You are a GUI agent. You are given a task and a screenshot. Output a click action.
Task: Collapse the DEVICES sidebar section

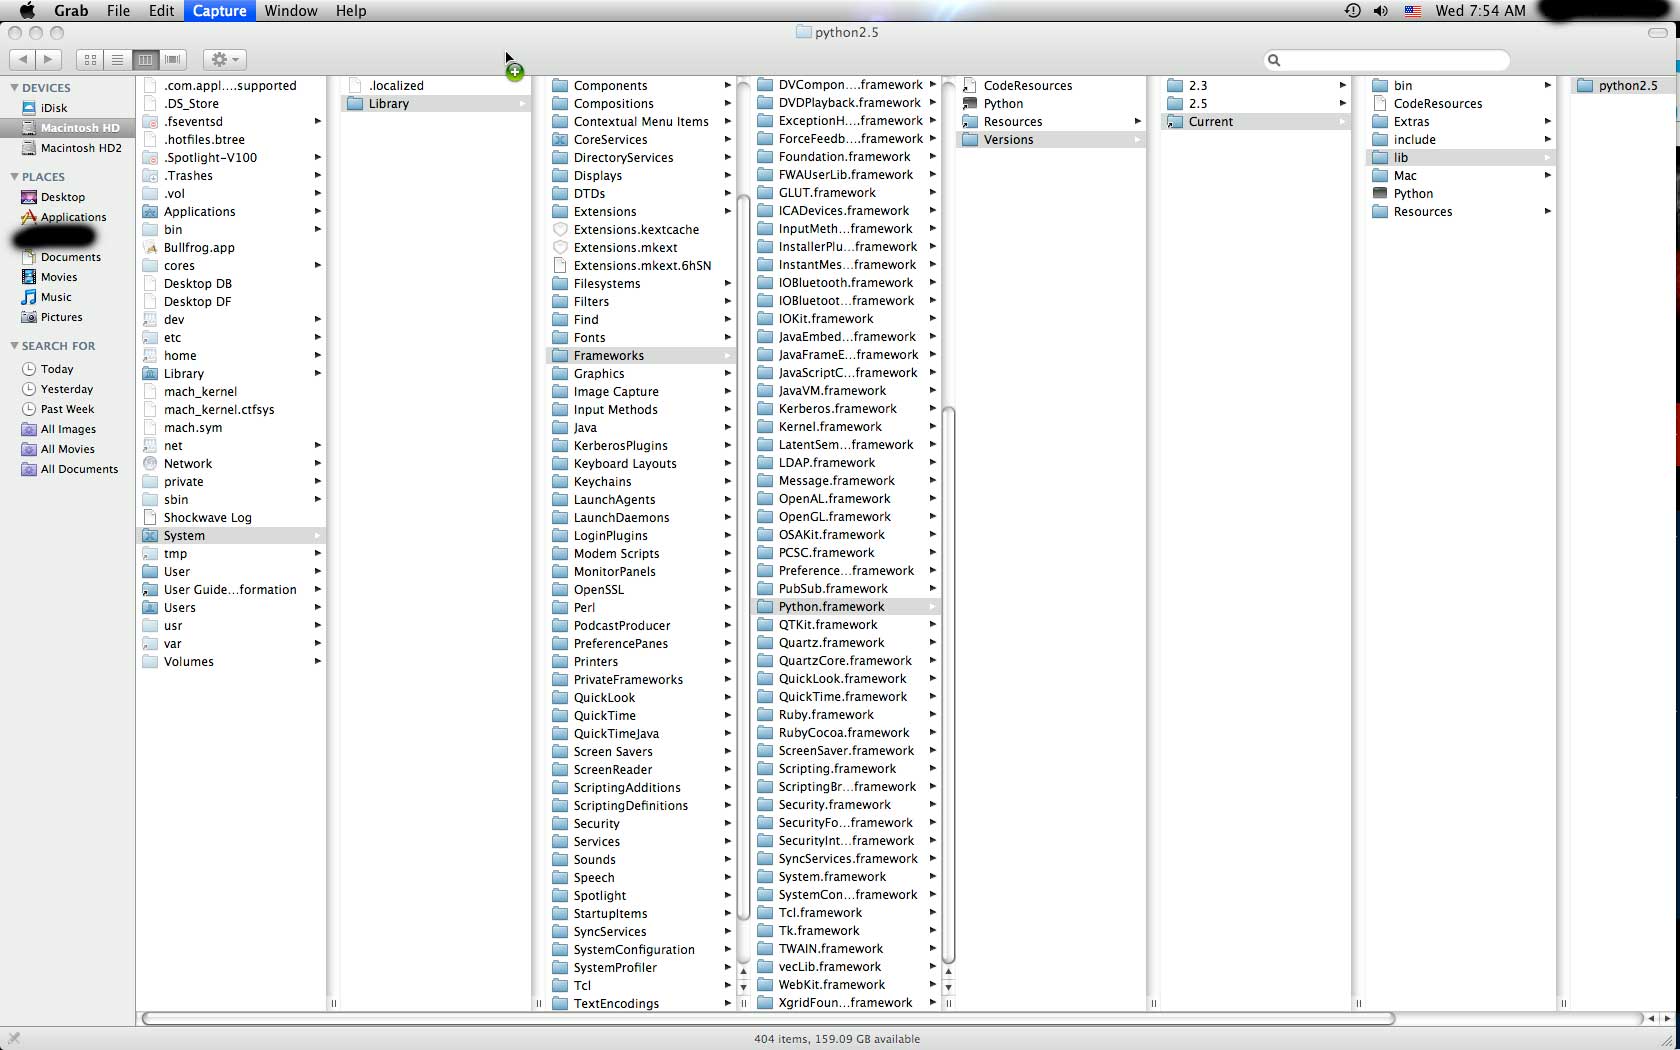14,88
